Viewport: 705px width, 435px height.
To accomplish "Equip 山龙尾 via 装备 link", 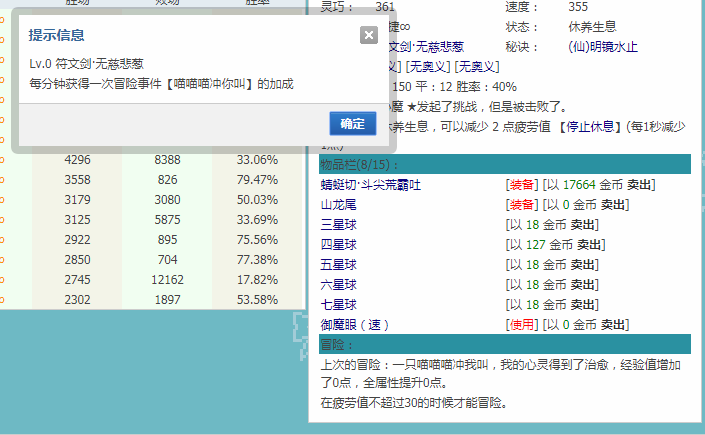I will [x=522, y=205].
